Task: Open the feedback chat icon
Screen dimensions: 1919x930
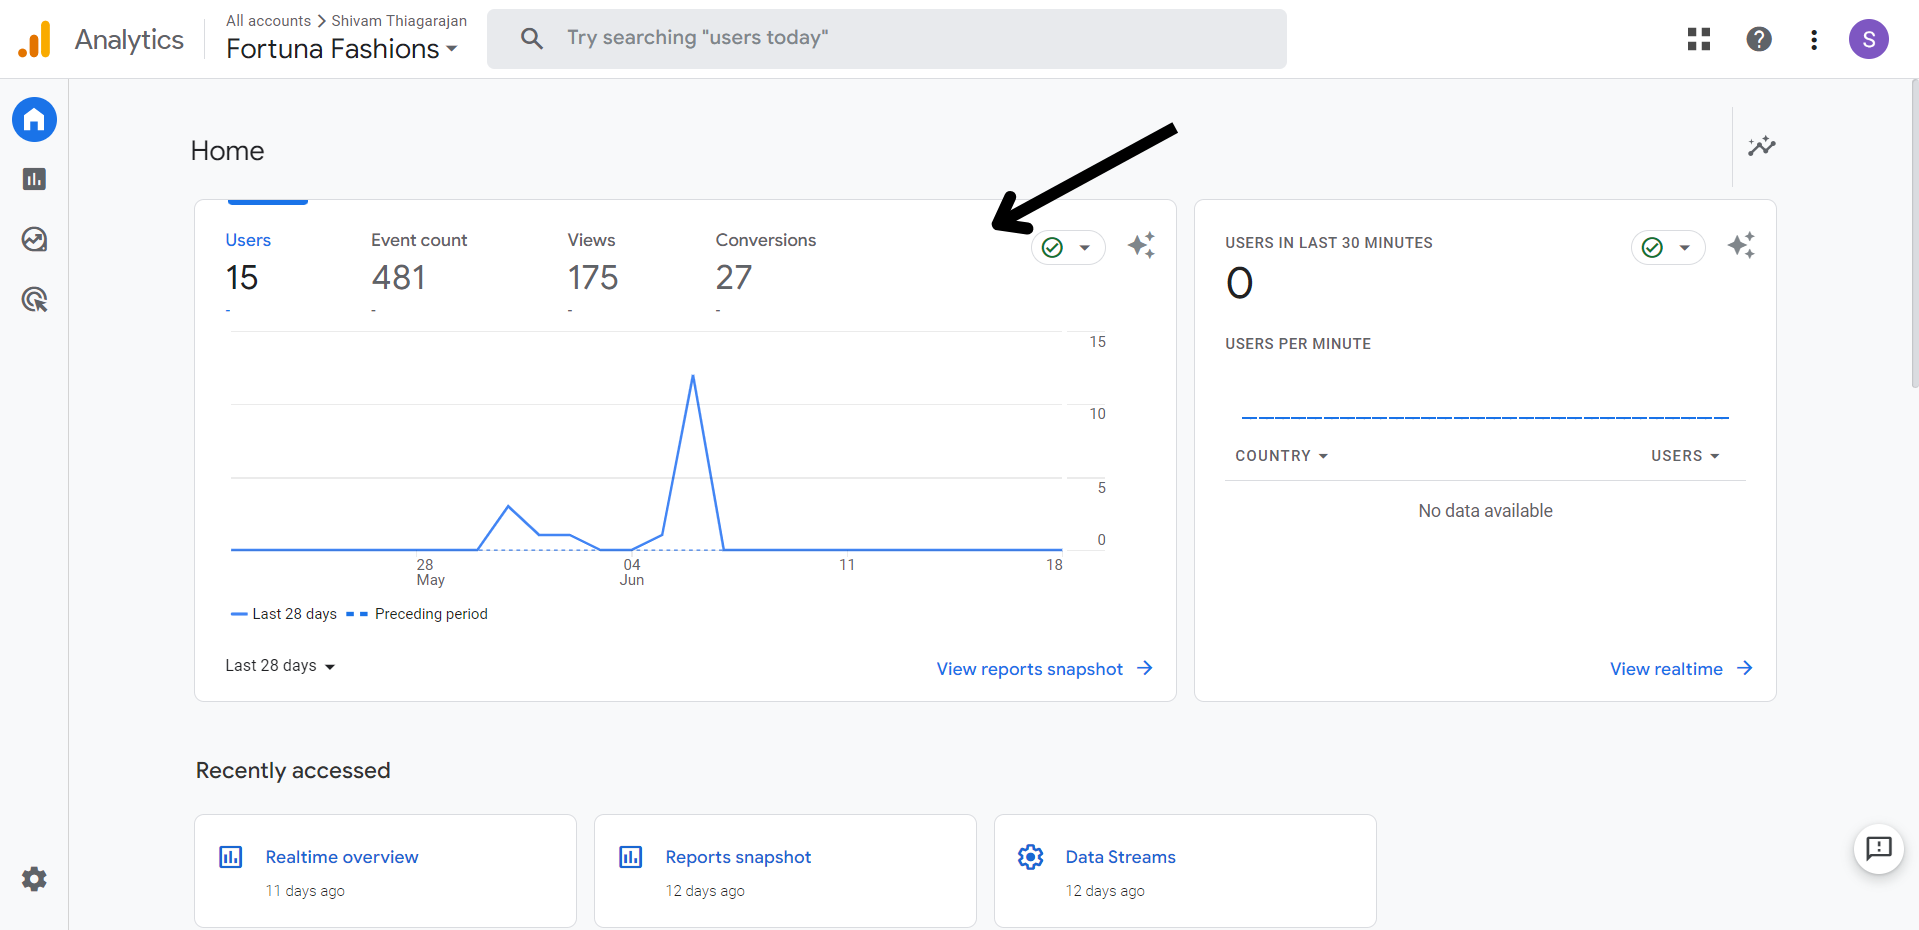Action: tap(1878, 849)
